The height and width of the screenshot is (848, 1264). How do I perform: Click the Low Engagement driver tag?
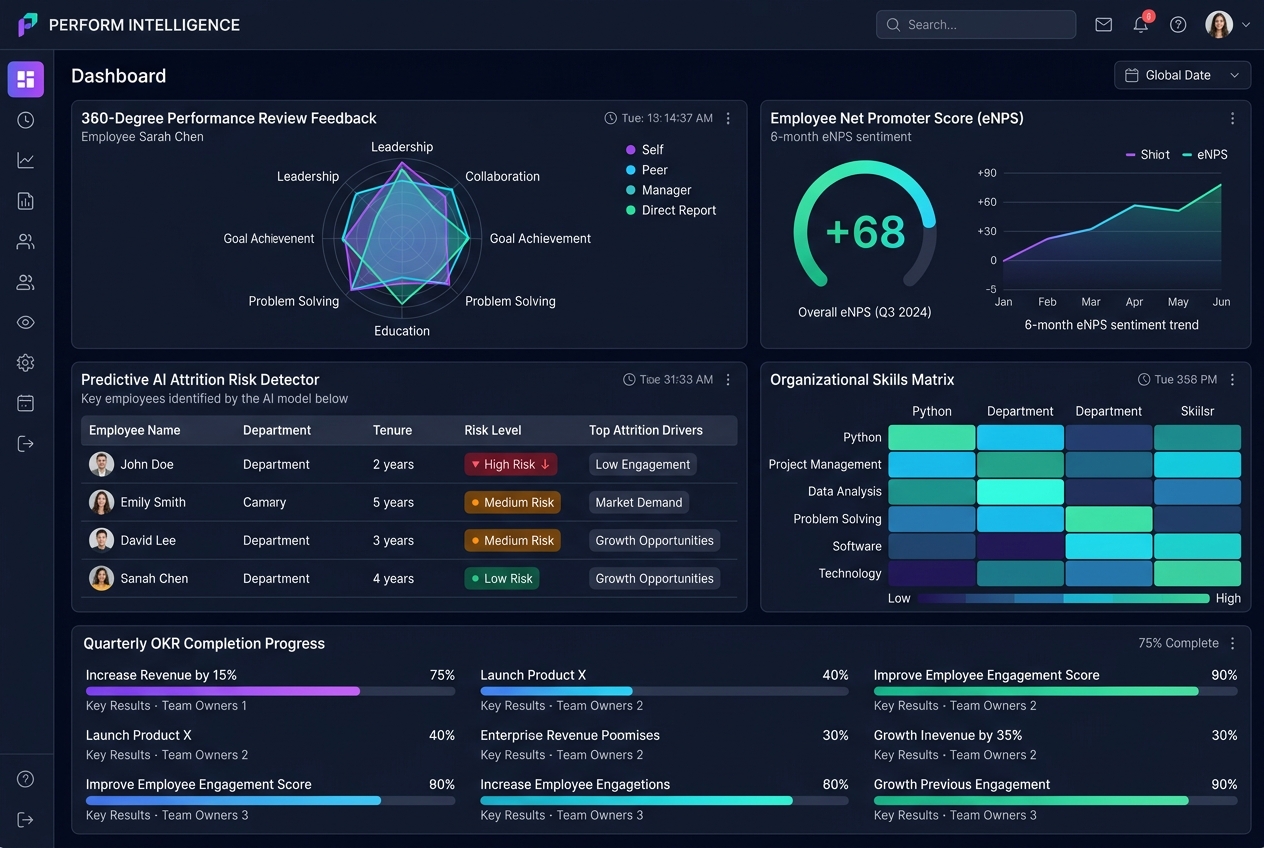[x=643, y=464]
